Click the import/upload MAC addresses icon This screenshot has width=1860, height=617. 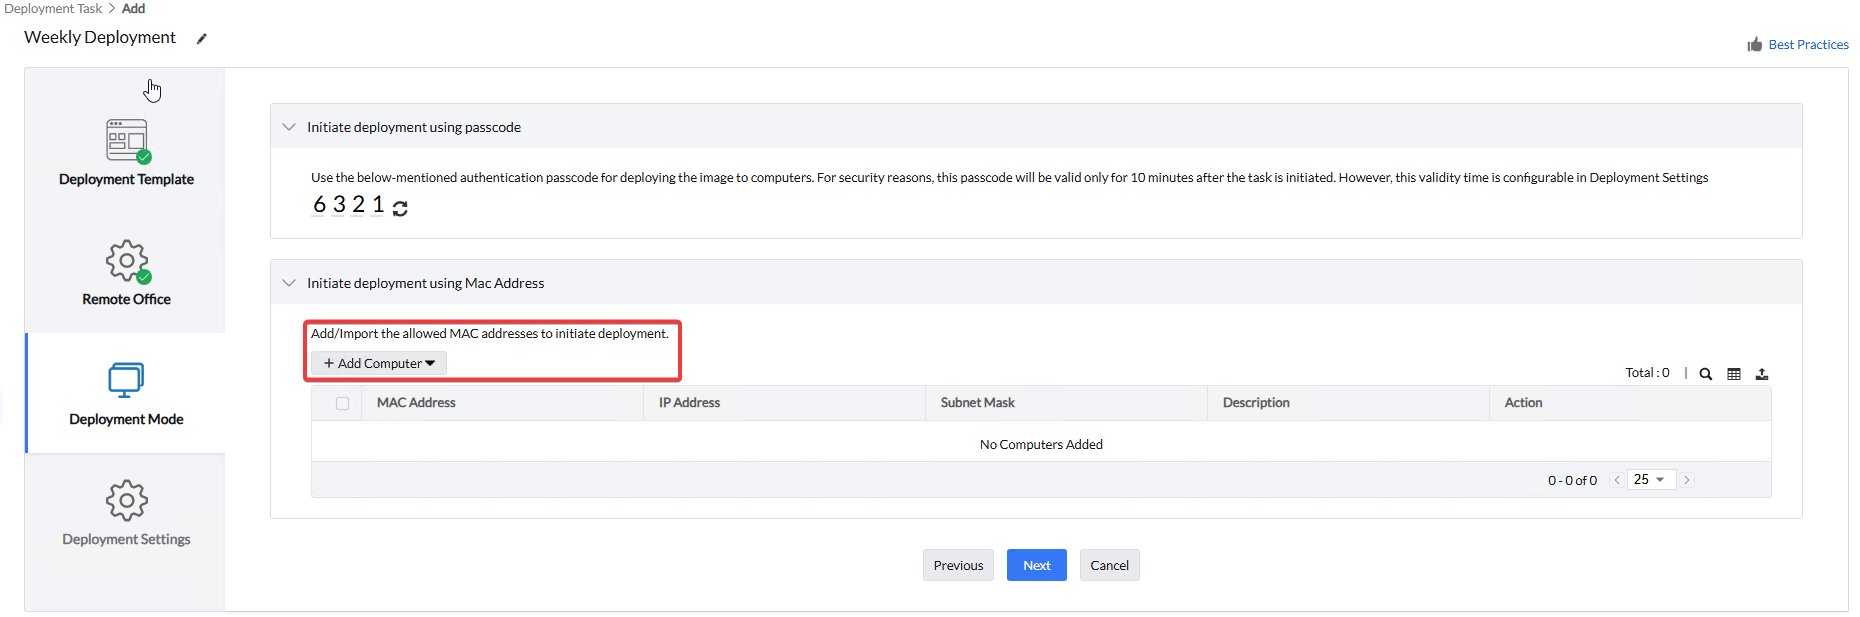(1762, 374)
